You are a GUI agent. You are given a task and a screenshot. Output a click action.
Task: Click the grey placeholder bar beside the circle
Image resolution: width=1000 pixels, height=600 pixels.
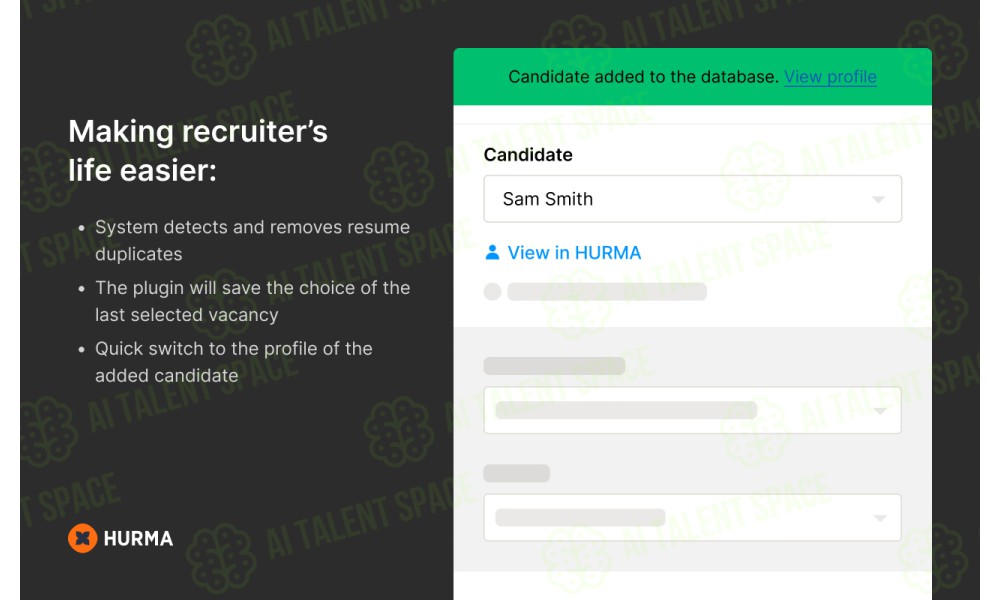point(607,292)
